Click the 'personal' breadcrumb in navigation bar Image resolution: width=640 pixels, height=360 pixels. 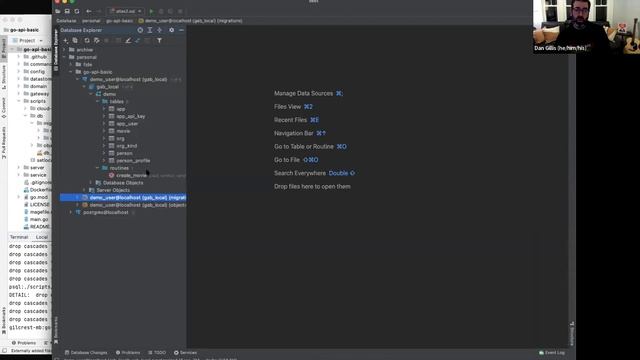(x=91, y=21)
